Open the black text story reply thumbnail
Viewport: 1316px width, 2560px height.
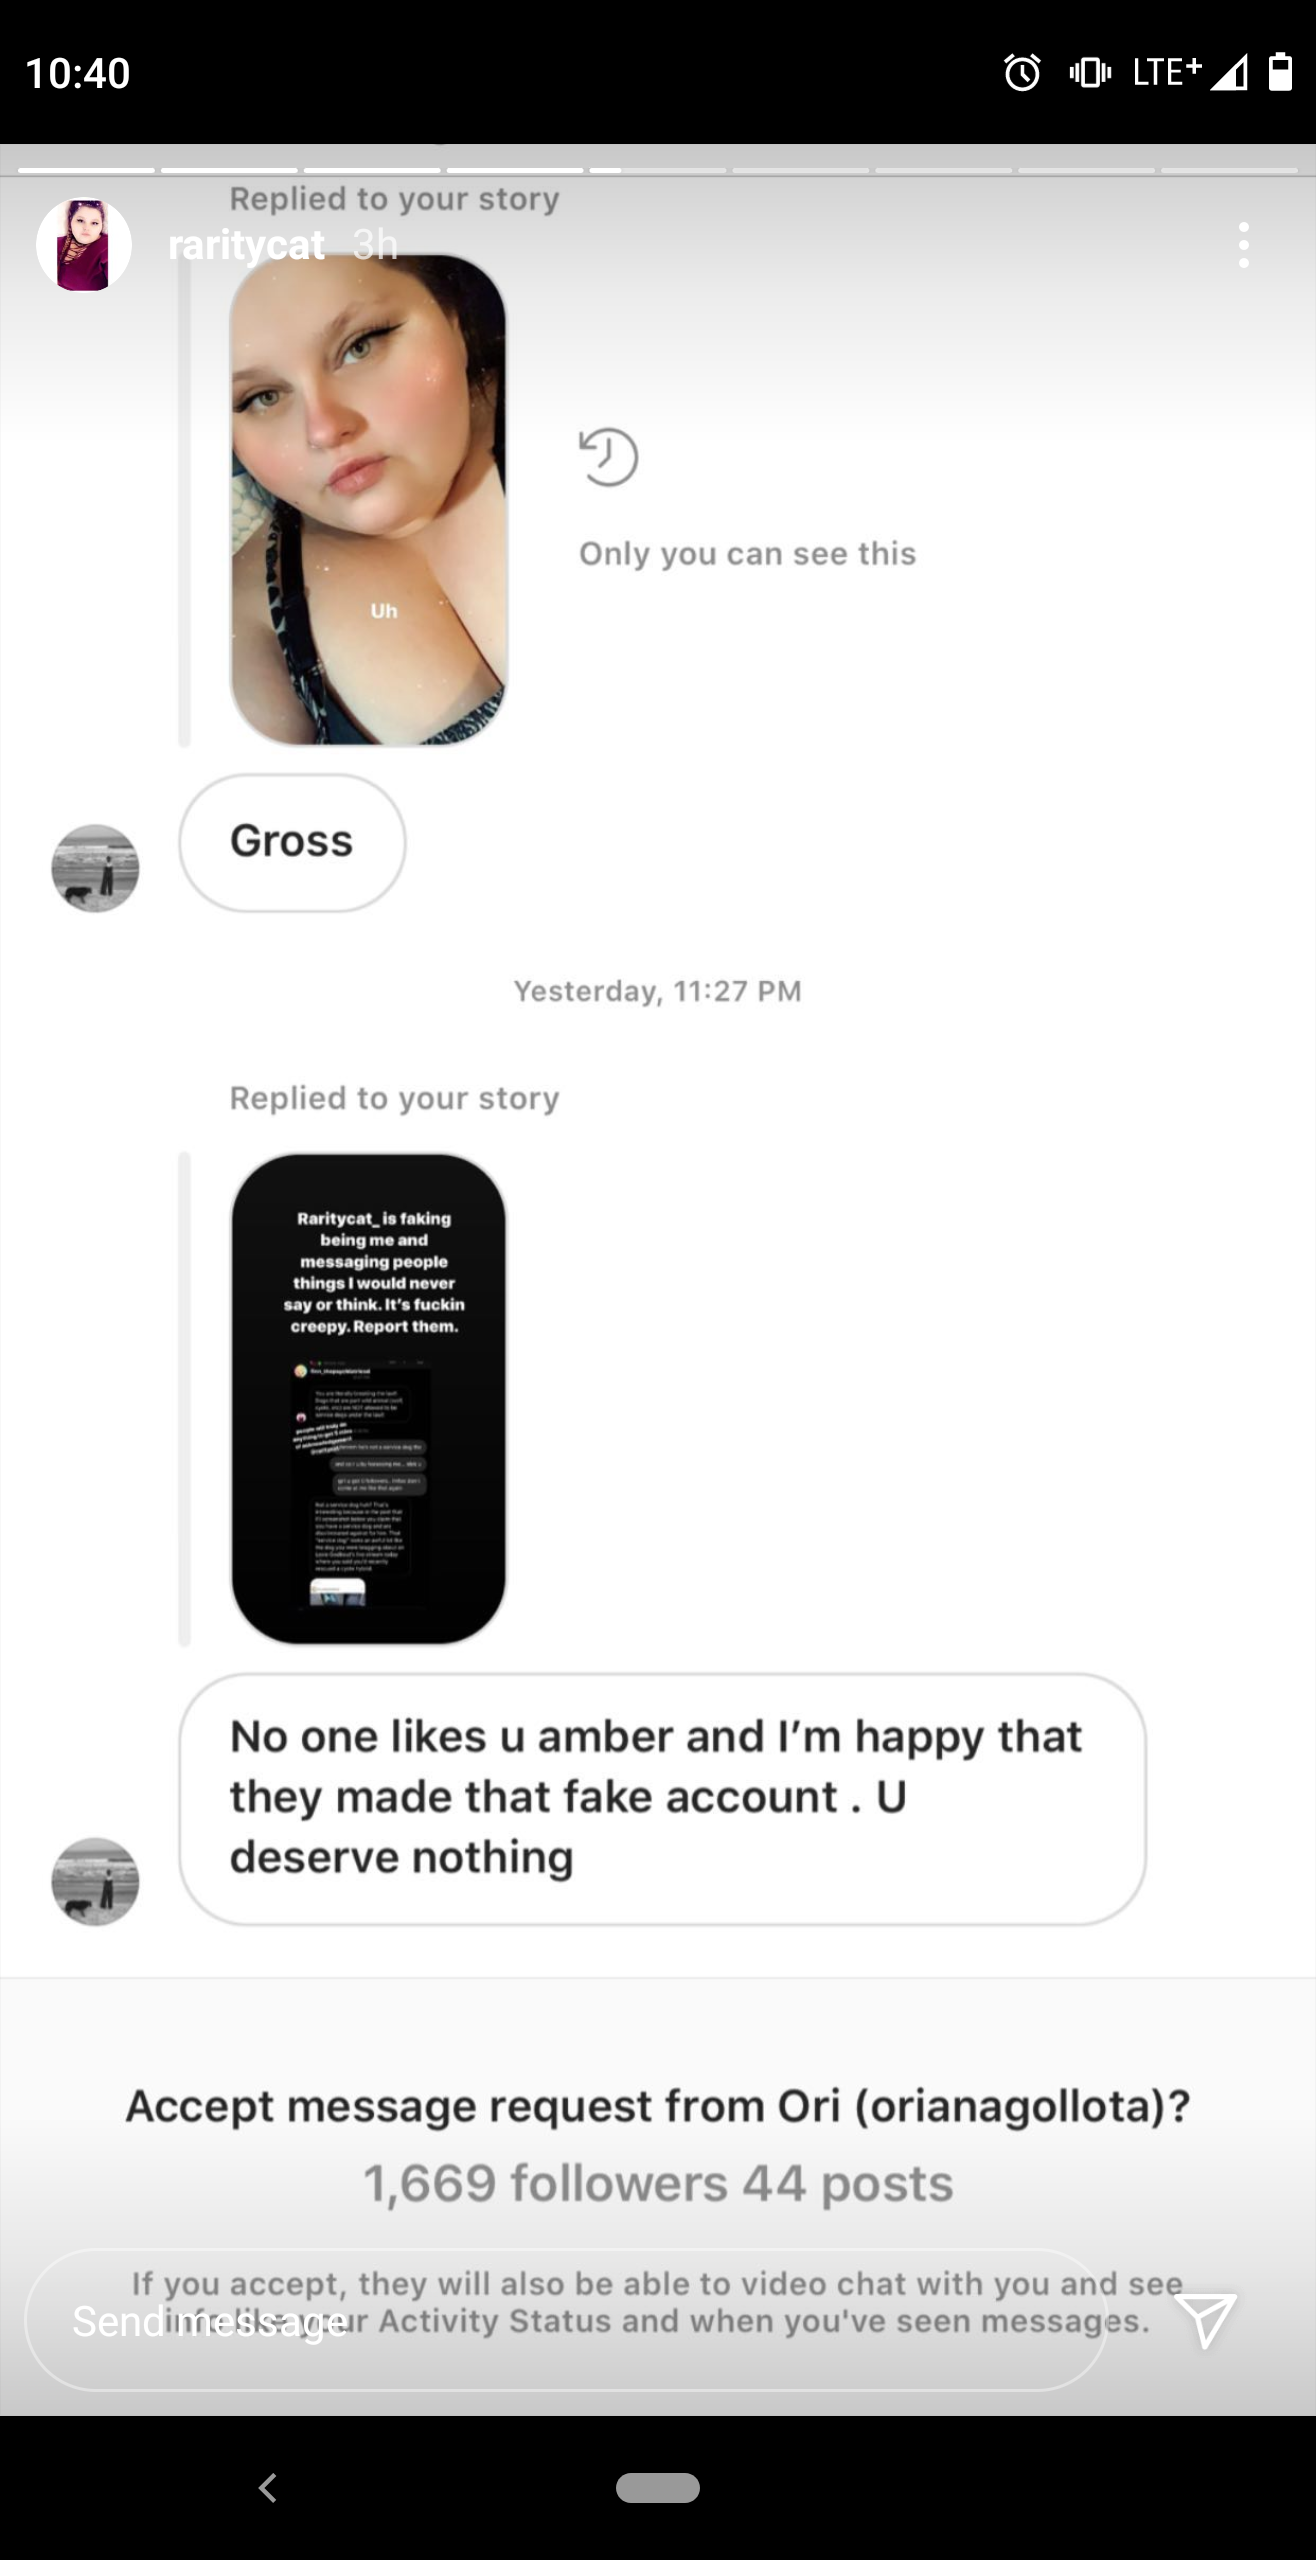pos(368,1398)
